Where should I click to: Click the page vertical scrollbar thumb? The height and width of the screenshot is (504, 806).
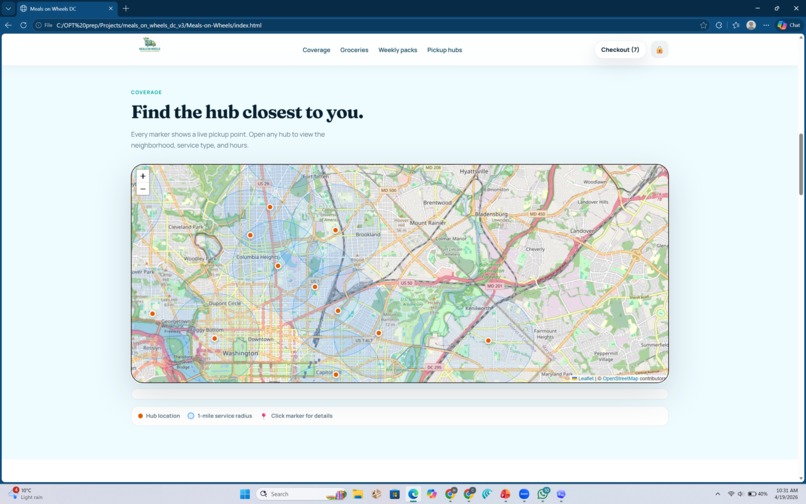pyautogui.click(x=800, y=164)
